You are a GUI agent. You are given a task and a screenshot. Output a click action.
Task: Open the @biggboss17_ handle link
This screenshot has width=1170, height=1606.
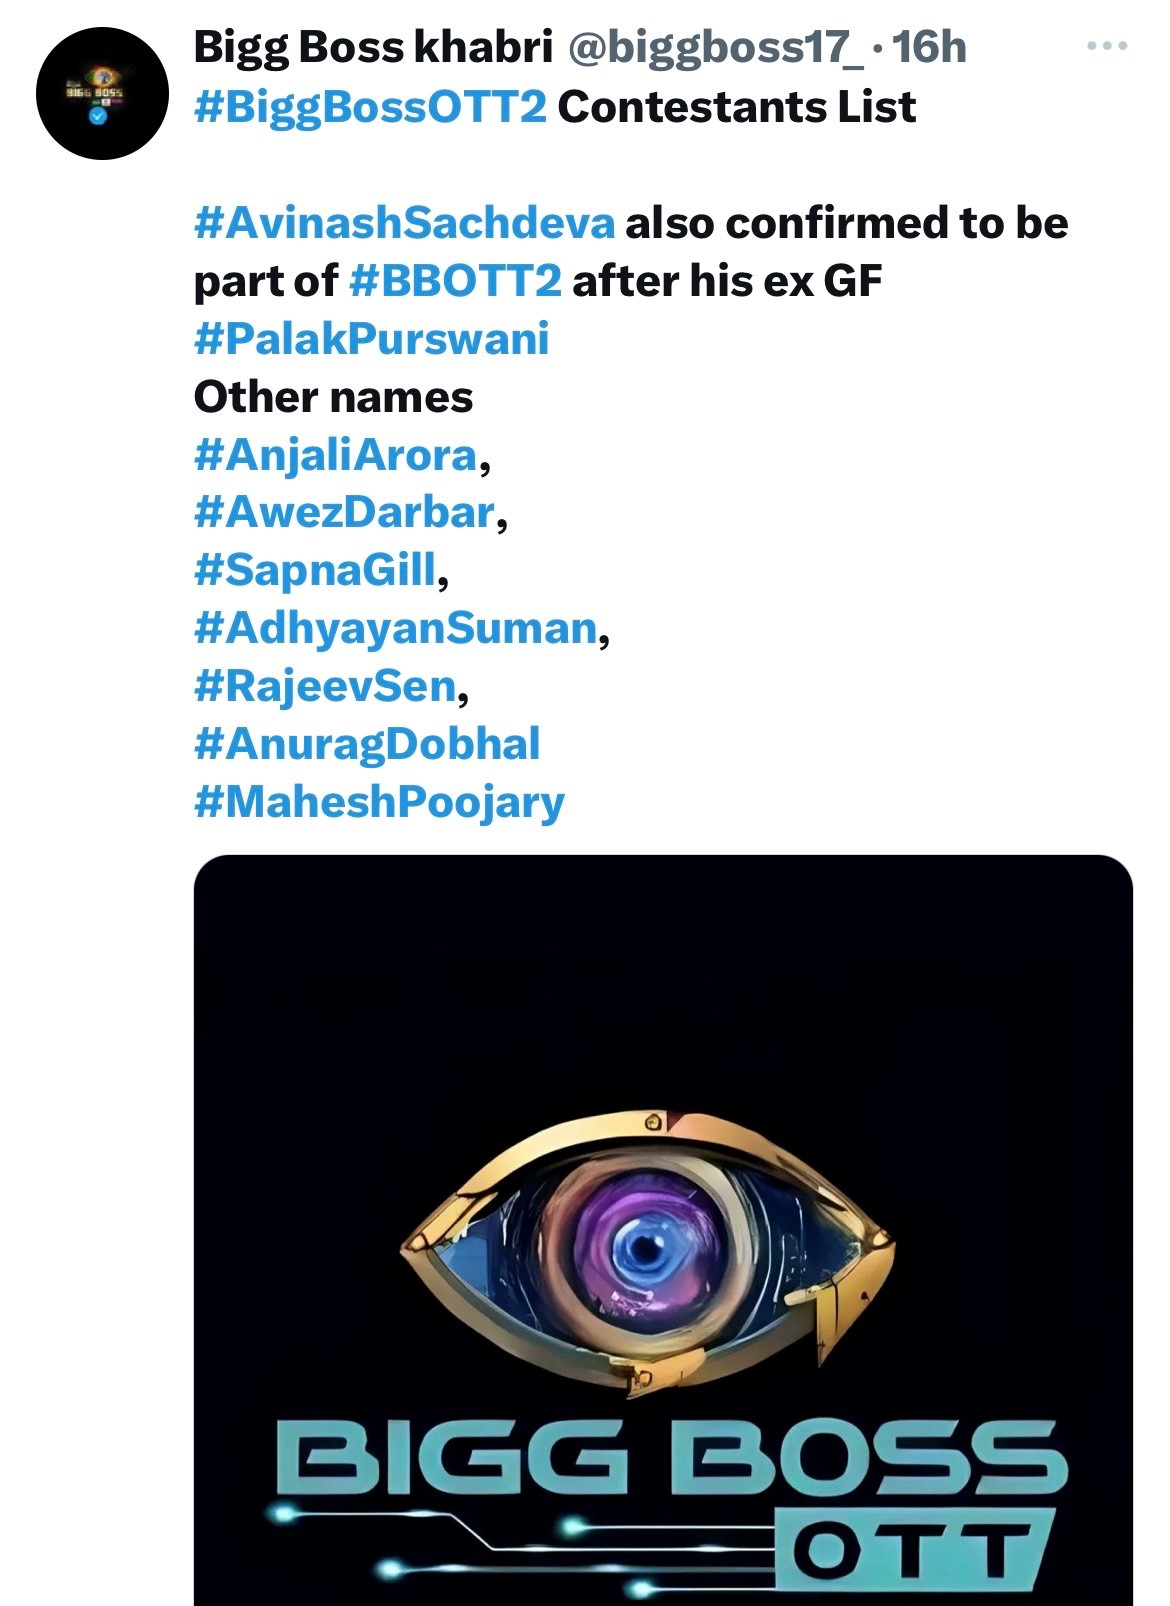click(x=715, y=47)
